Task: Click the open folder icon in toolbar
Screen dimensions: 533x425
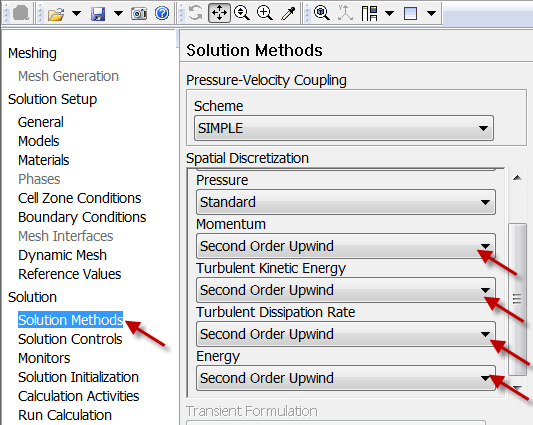Action: 56,14
